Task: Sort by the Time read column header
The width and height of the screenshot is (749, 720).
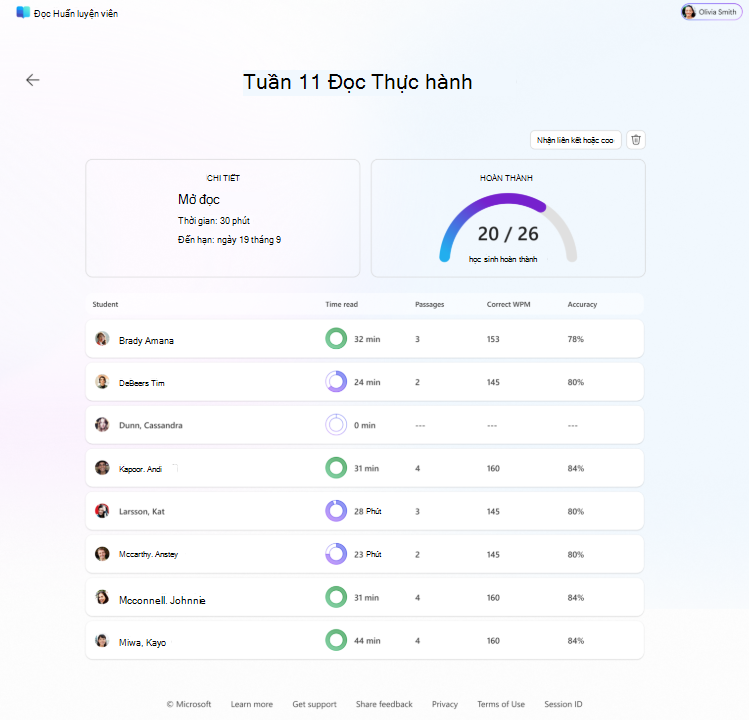Action: [x=342, y=304]
